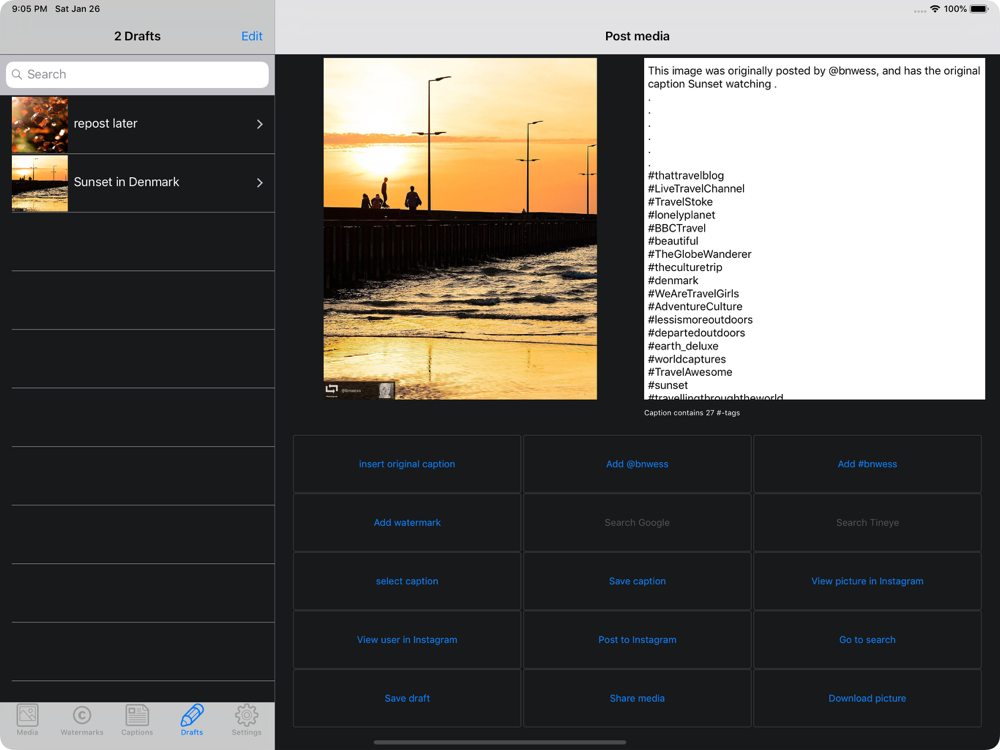This screenshot has height=750, width=1000.
Task: Expand the 'Sunset in Denmark' draft chevron
Action: (x=260, y=183)
